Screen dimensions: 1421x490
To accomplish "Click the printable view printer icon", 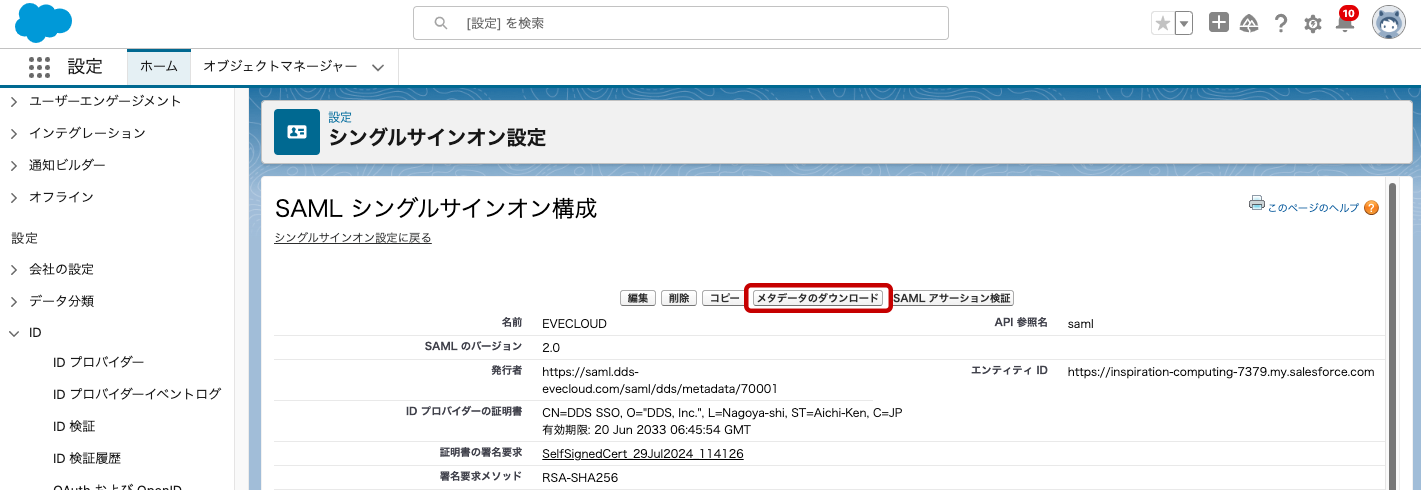I will pyautogui.click(x=1257, y=203).
